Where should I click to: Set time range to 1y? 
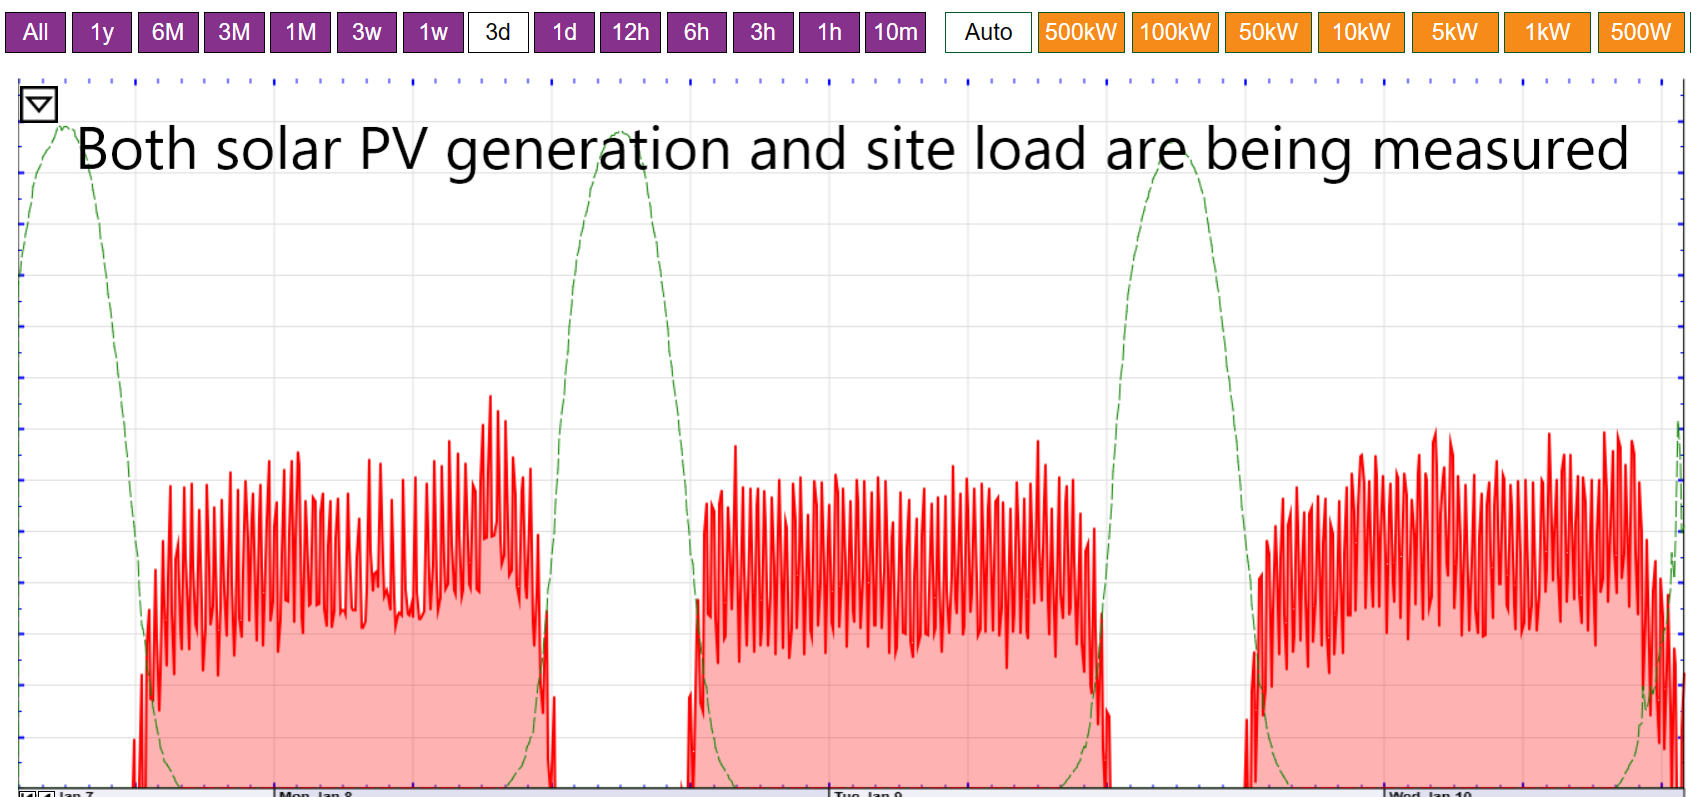point(102,32)
